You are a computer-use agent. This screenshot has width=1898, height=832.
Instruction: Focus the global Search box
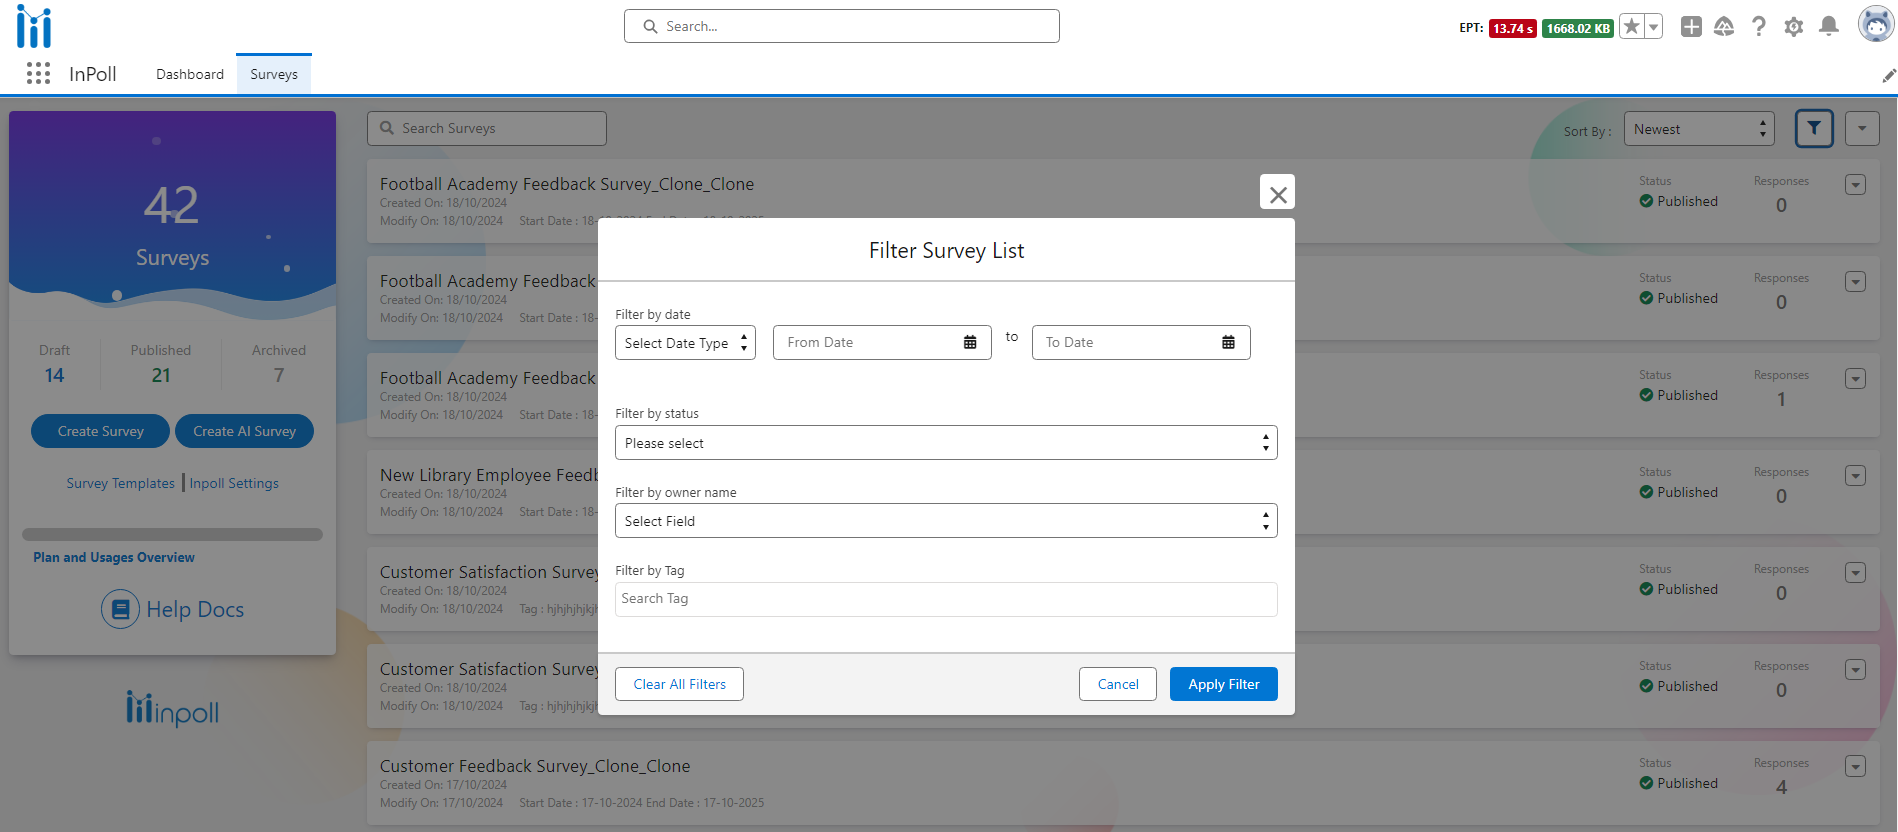coord(842,26)
